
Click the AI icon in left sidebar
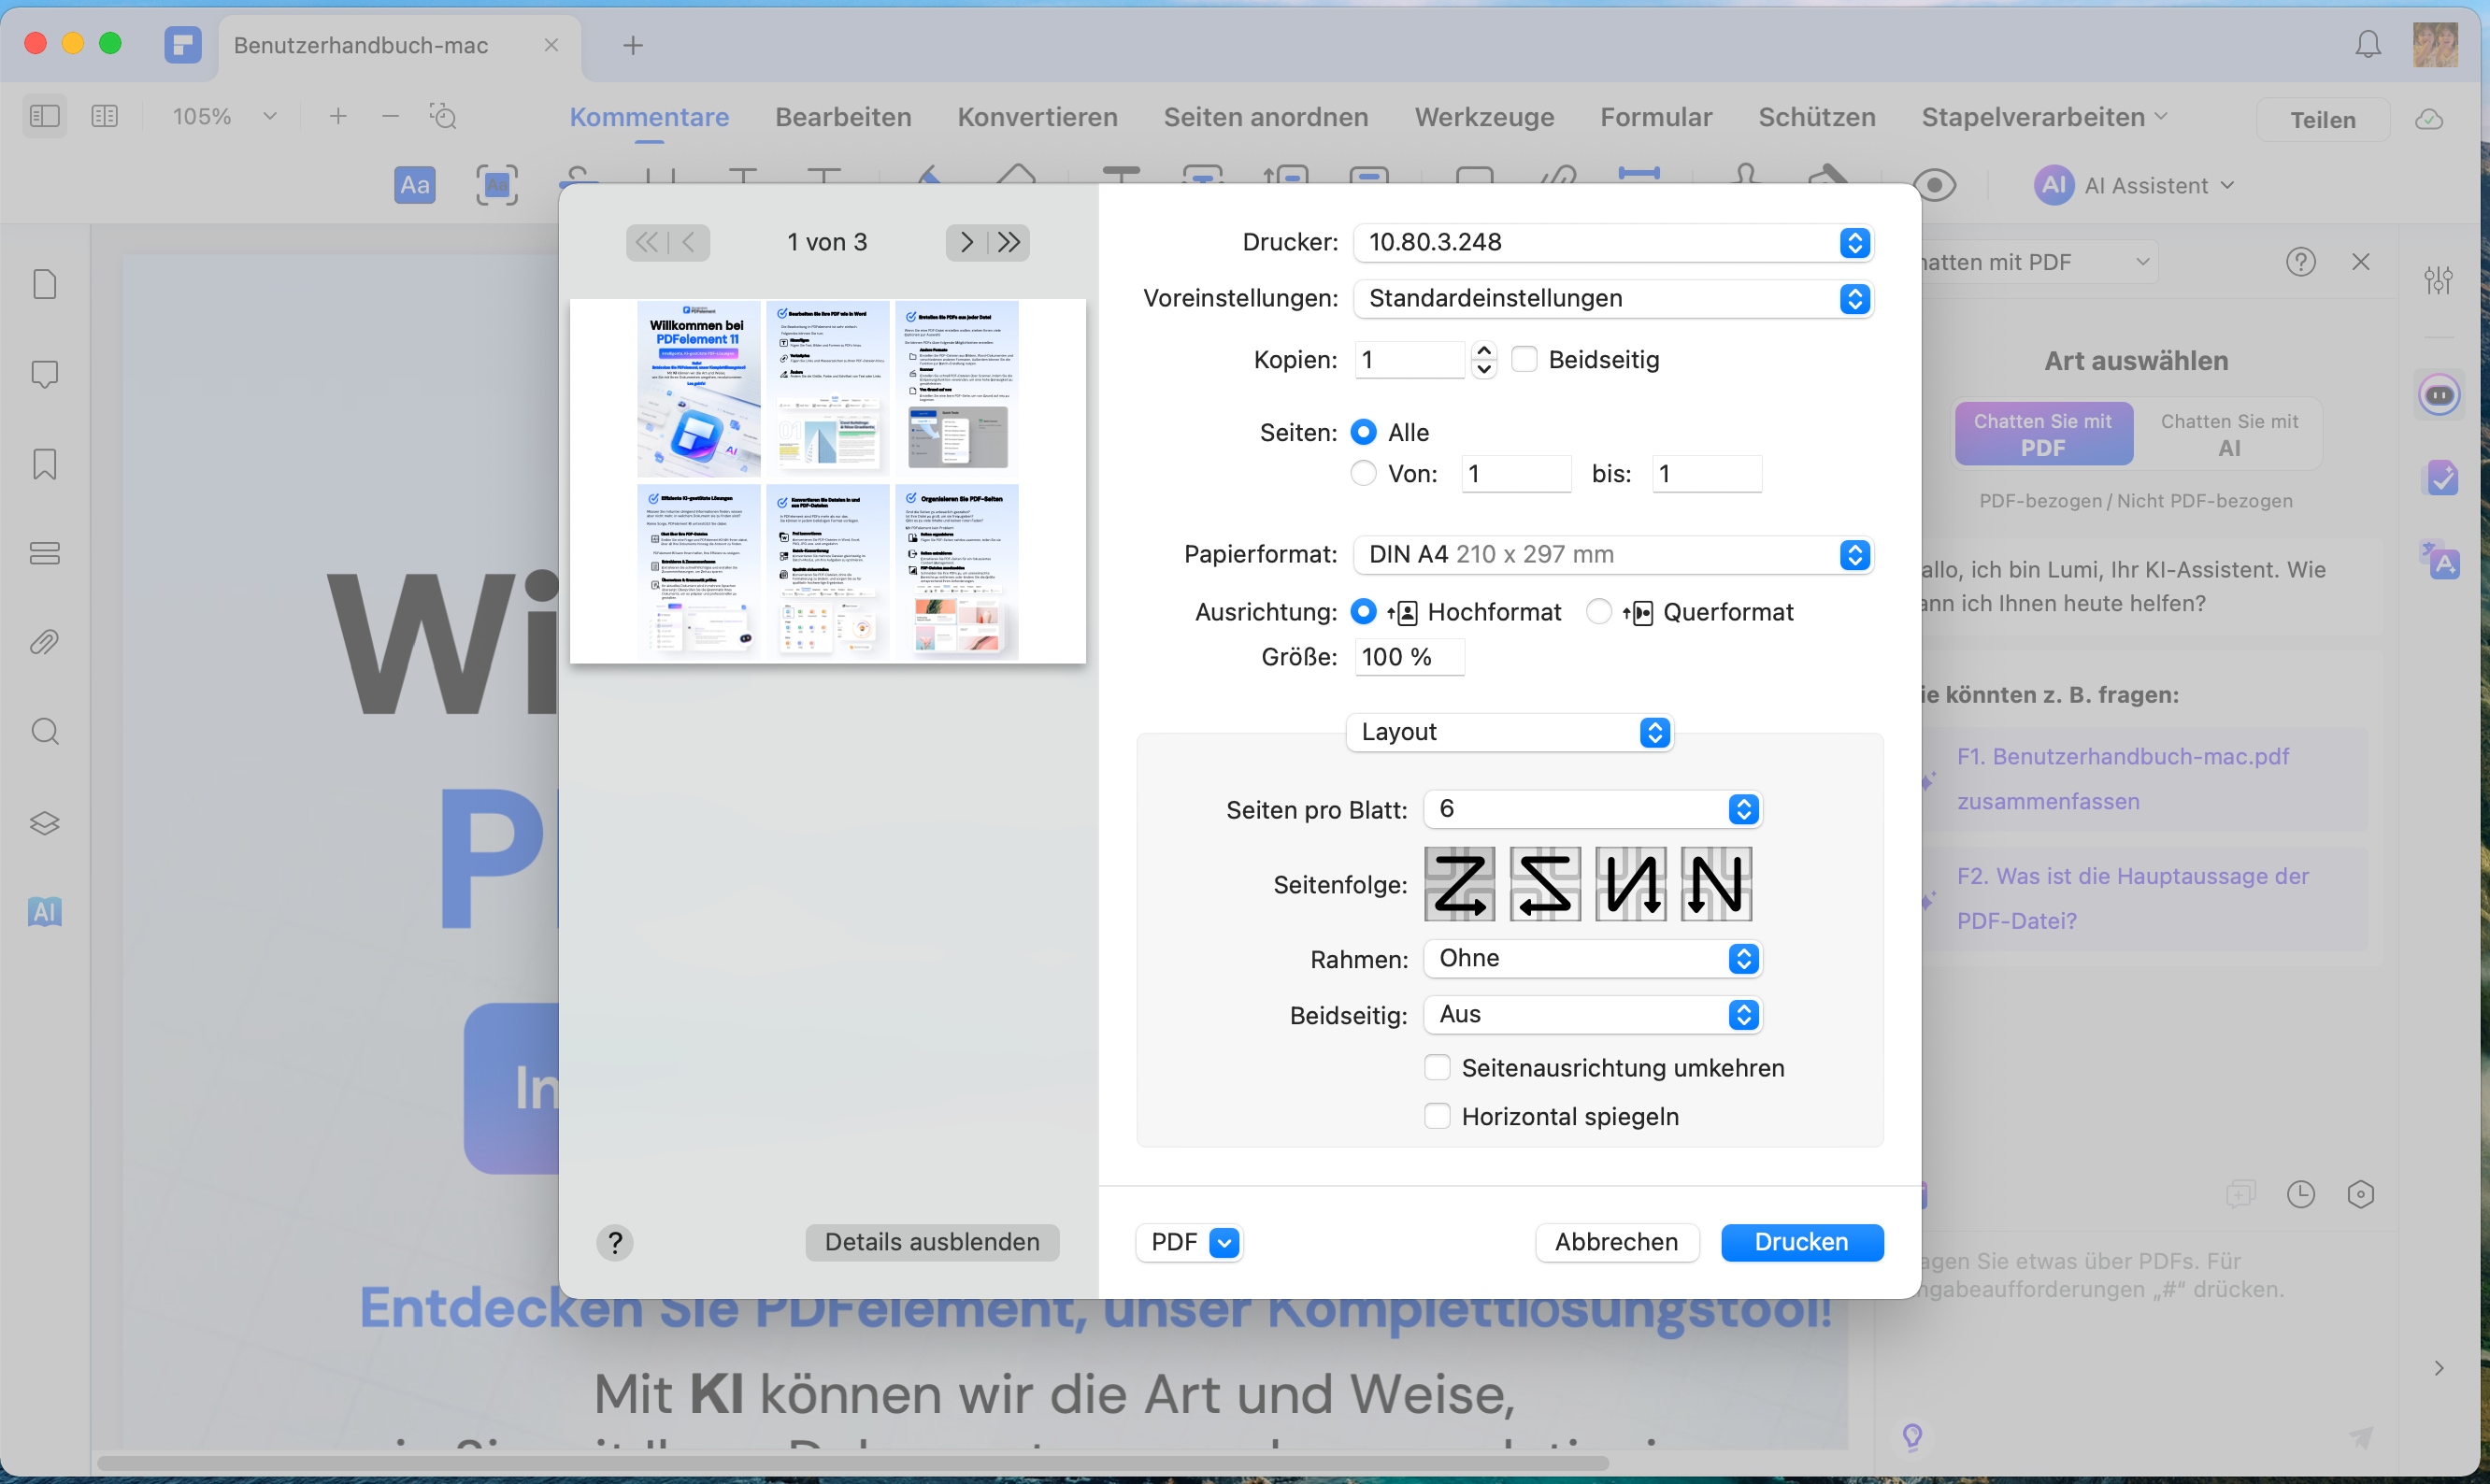(x=45, y=912)
